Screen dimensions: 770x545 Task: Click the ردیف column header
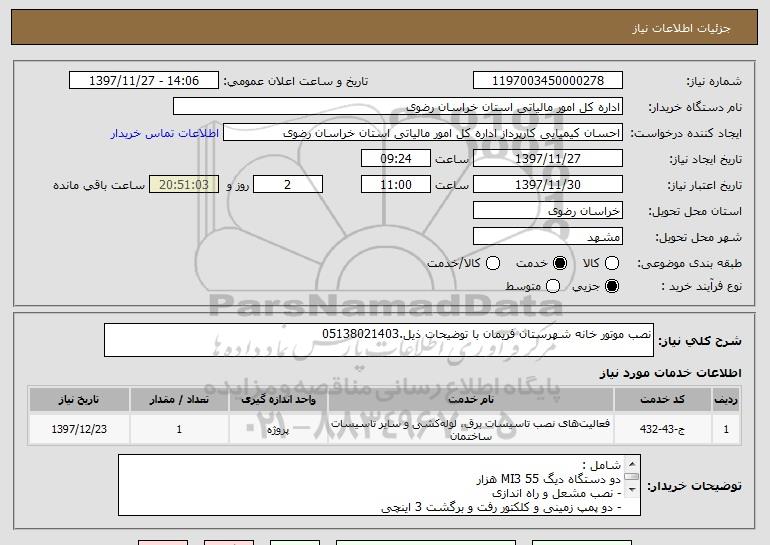726,399
